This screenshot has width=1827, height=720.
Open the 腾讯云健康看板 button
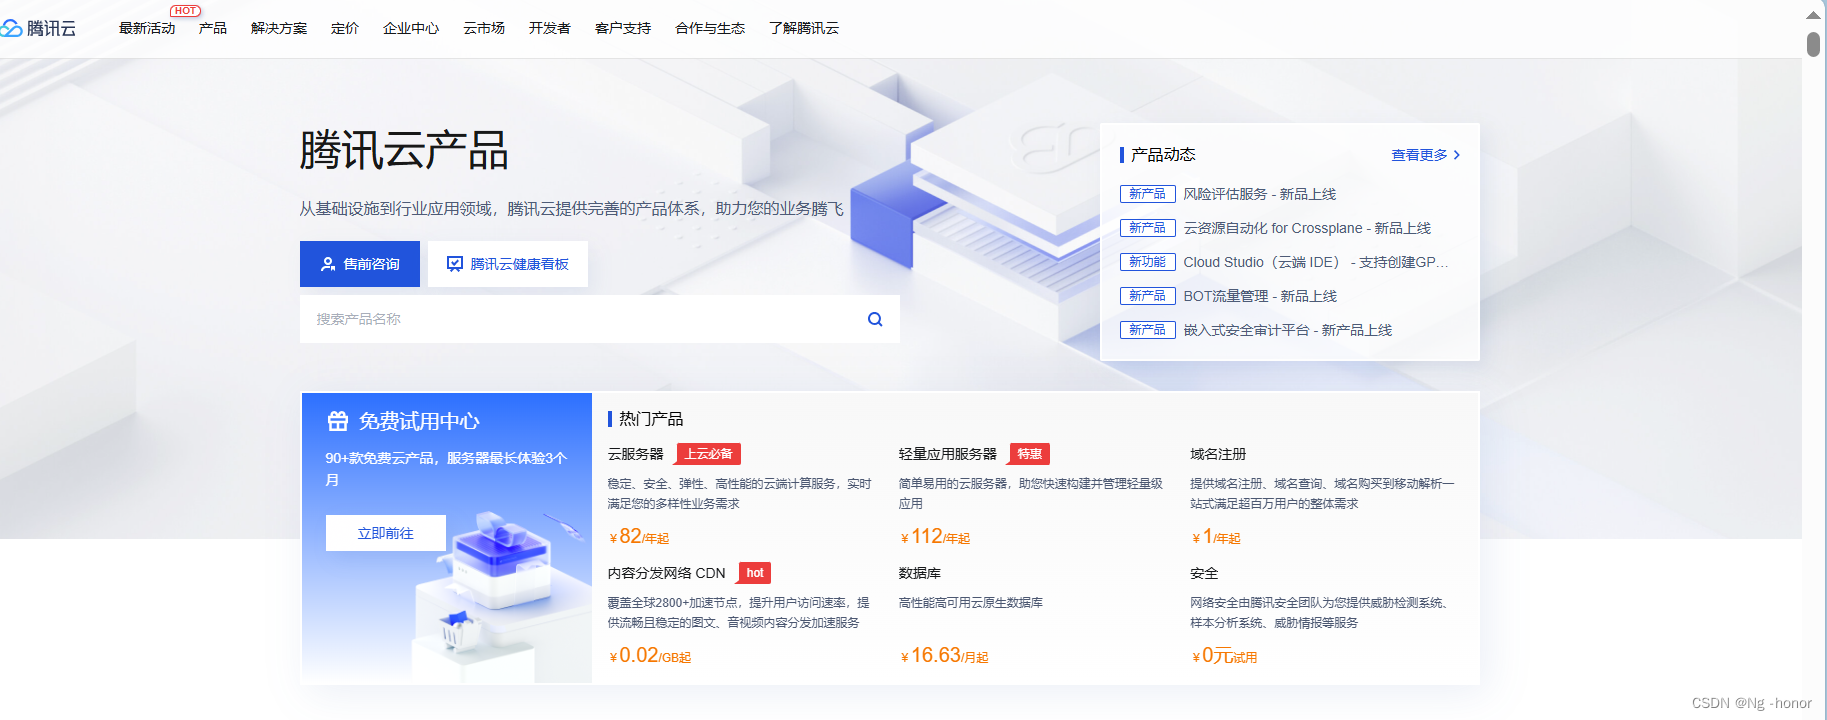(508, 264)
